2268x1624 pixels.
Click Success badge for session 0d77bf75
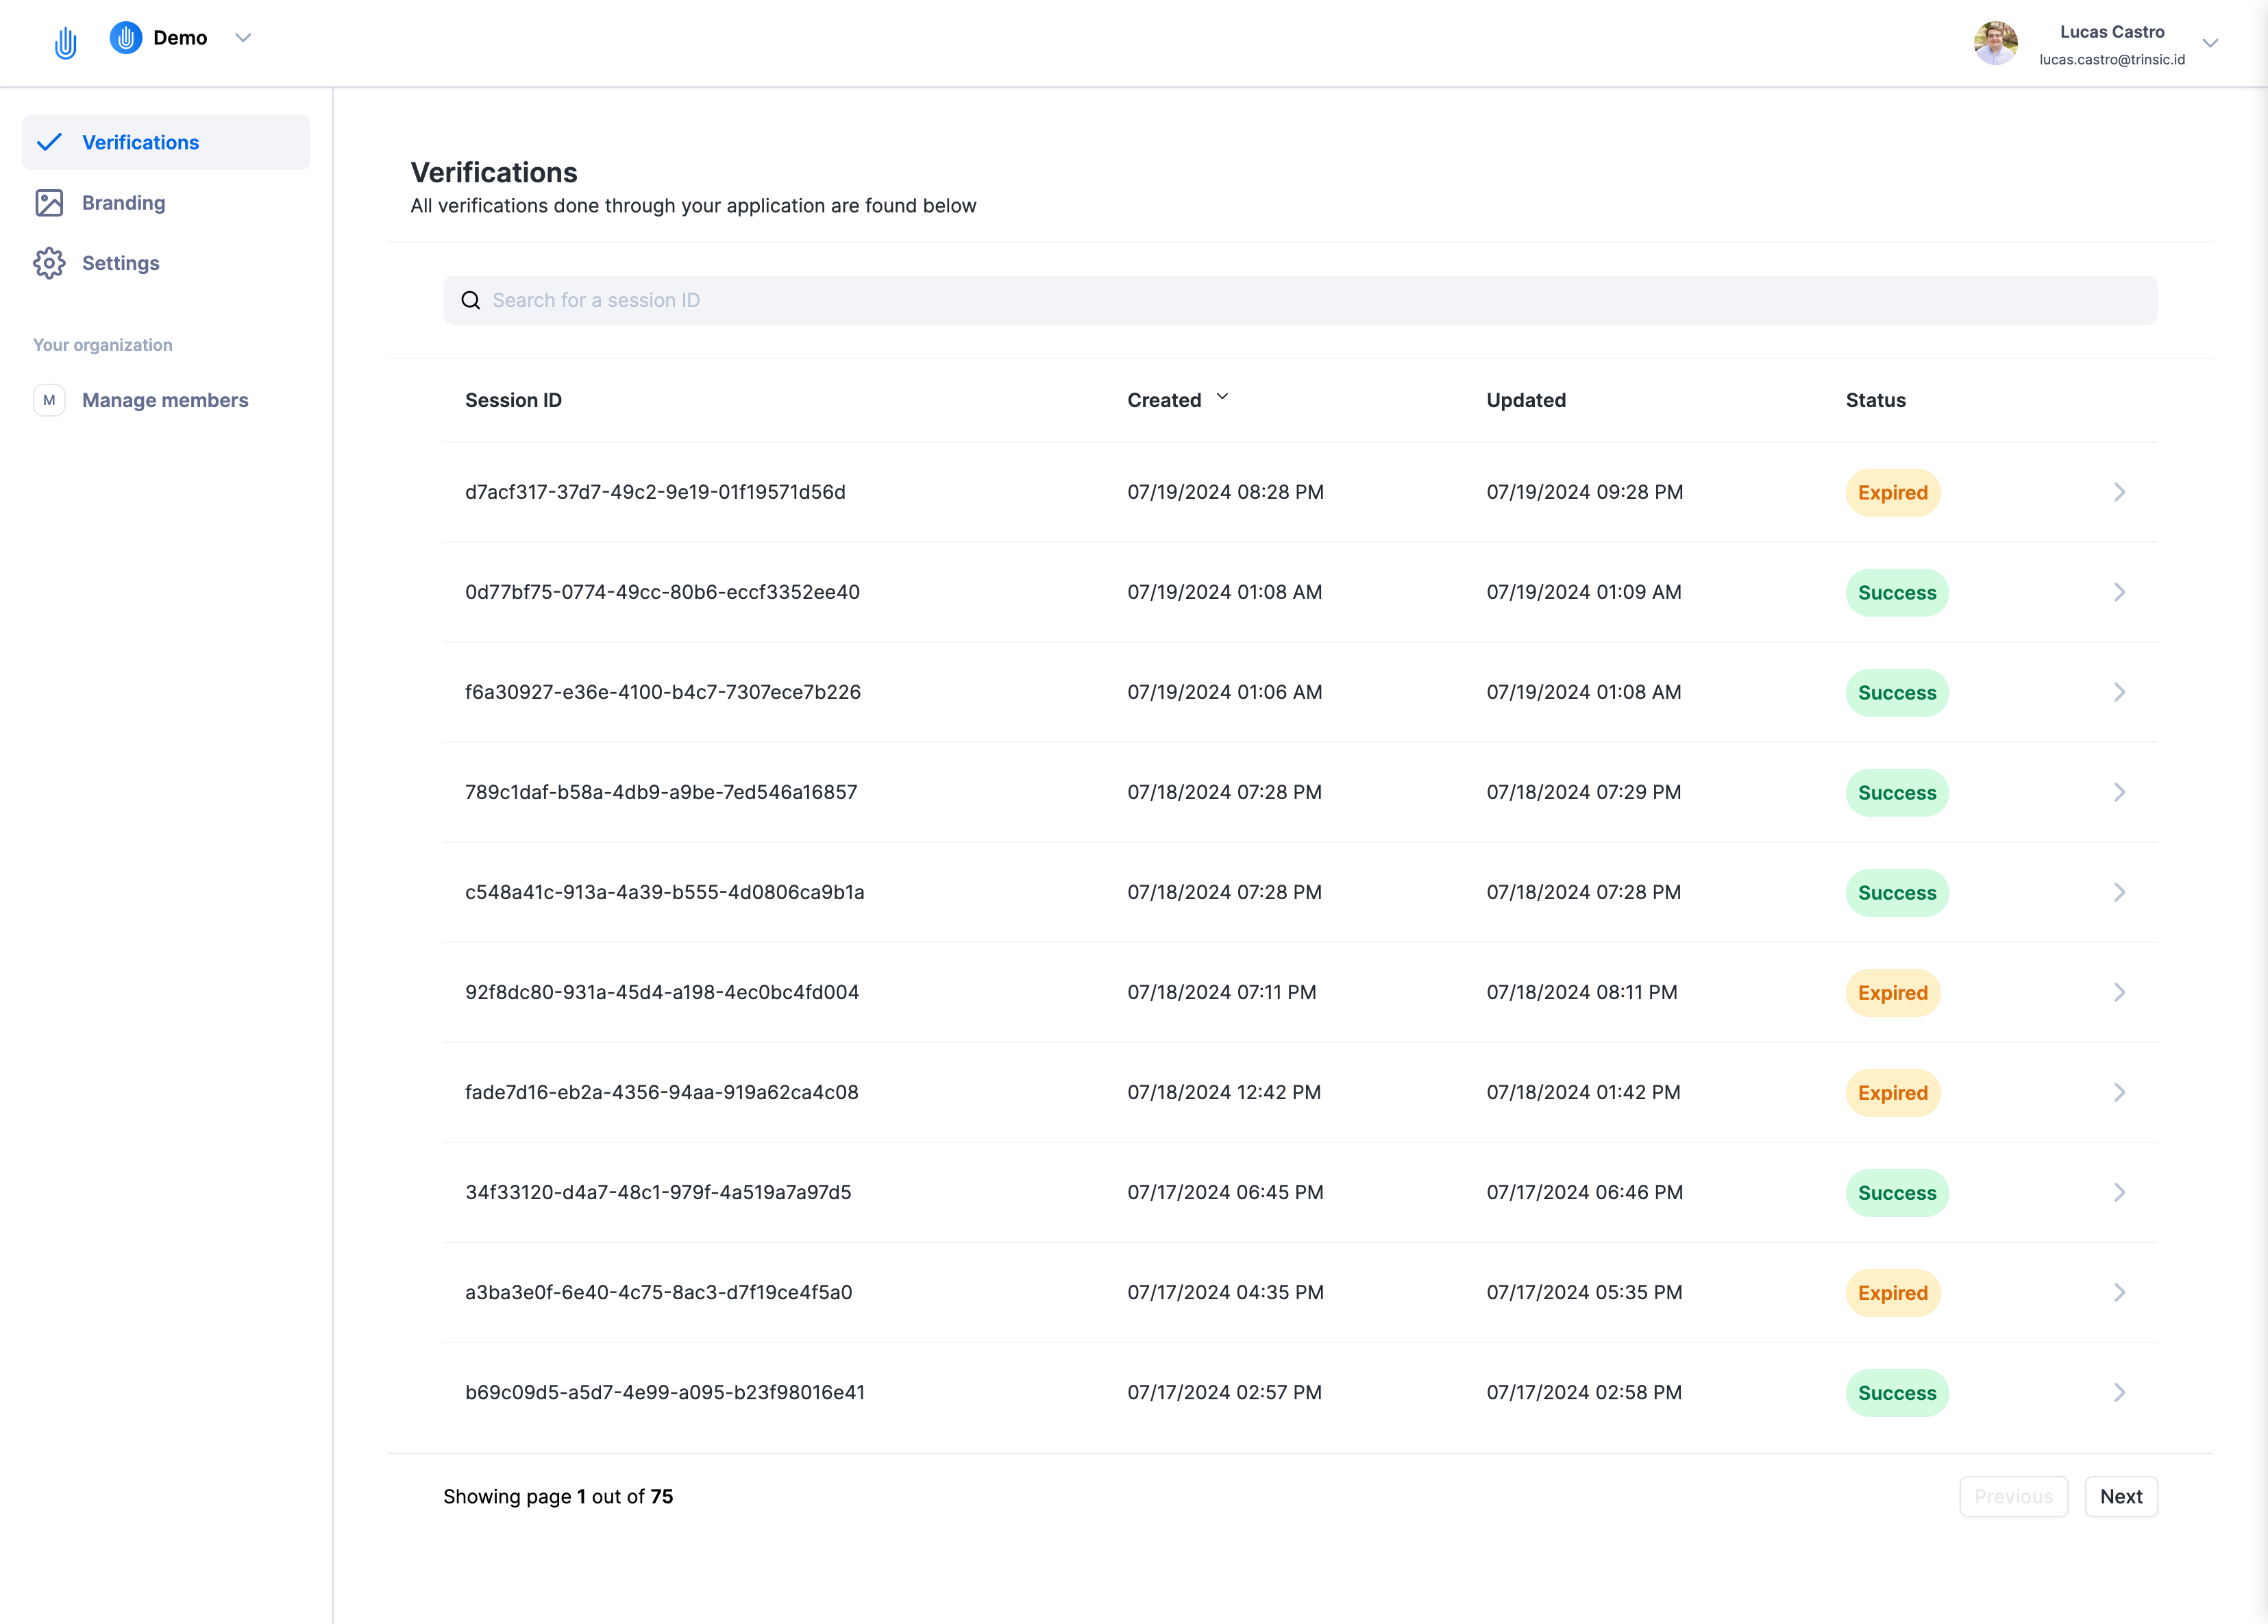1897,593
